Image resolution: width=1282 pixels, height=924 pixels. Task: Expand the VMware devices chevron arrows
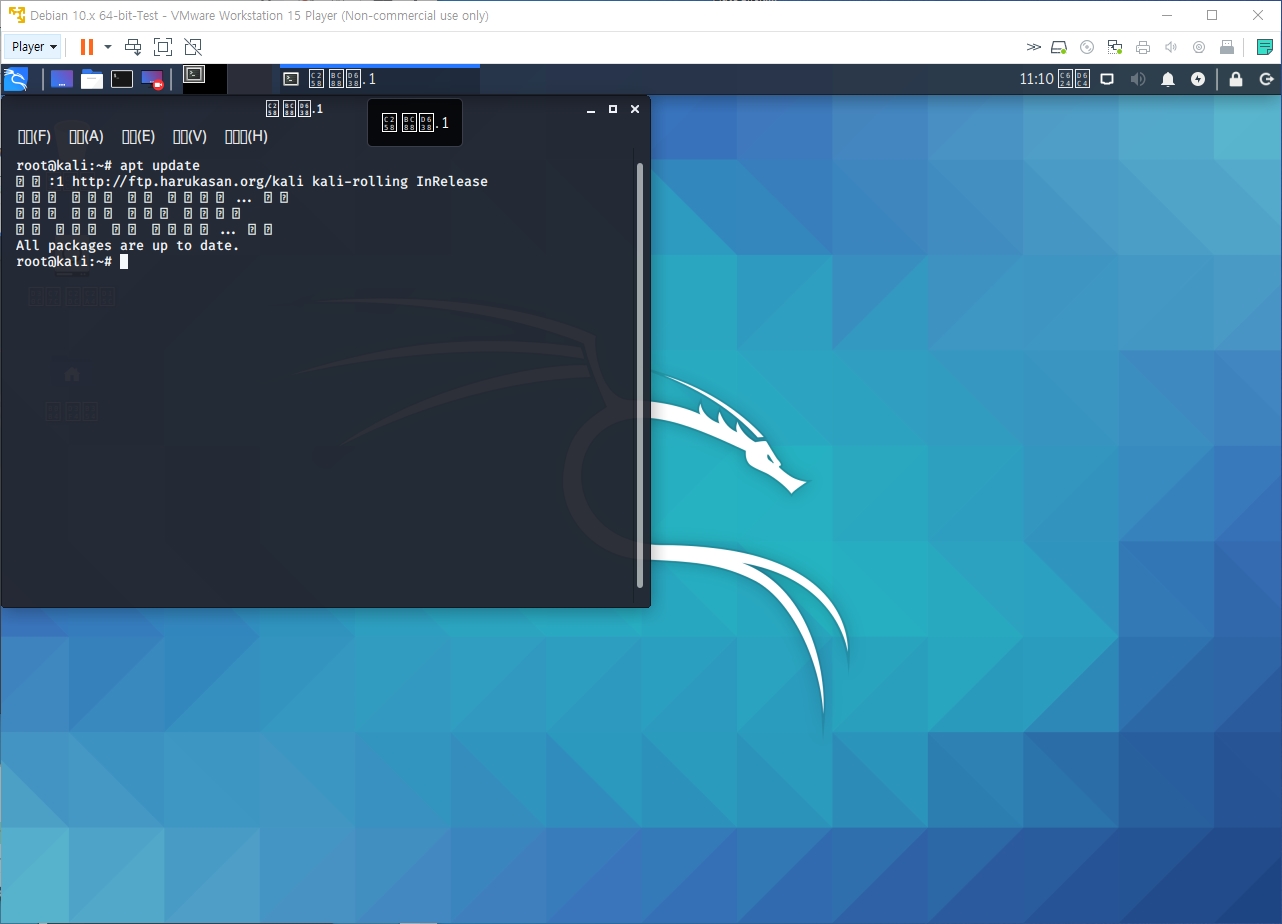tap(1034, 47)
